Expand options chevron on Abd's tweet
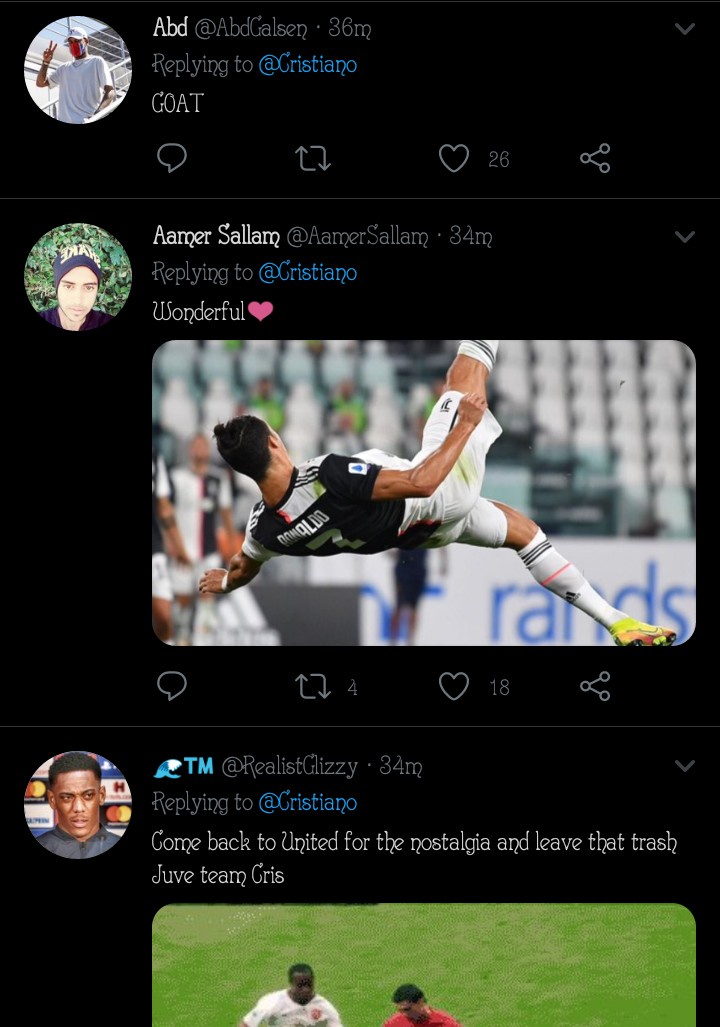Viewport: 720px width, 1027px height. [x=685, y=29]
